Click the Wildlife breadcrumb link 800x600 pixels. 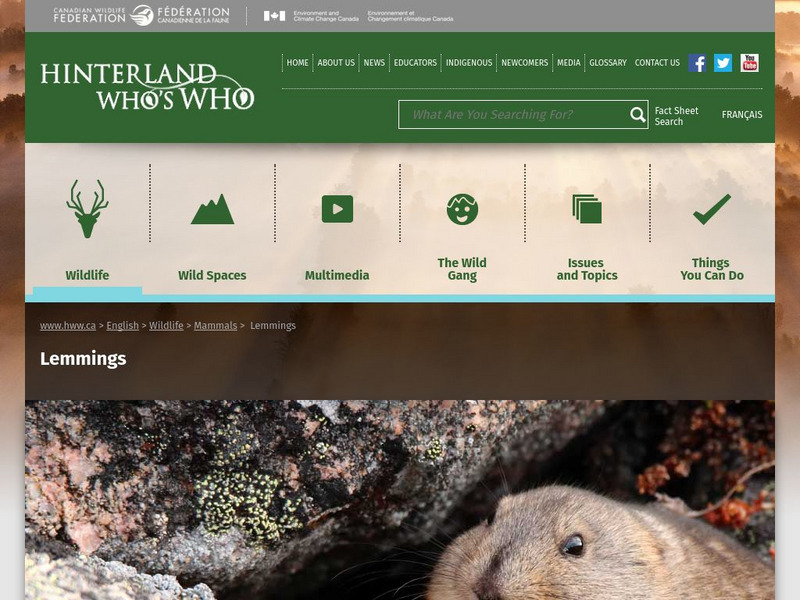166,326
